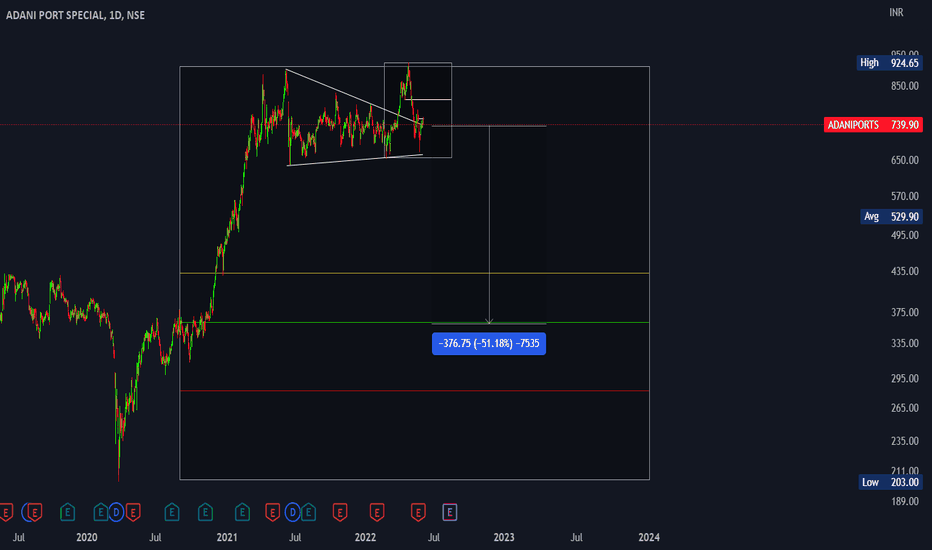Click the 2021 label on time axis
Screen dimensions: 932x550
pyautogui.click(x=226, y=538)
